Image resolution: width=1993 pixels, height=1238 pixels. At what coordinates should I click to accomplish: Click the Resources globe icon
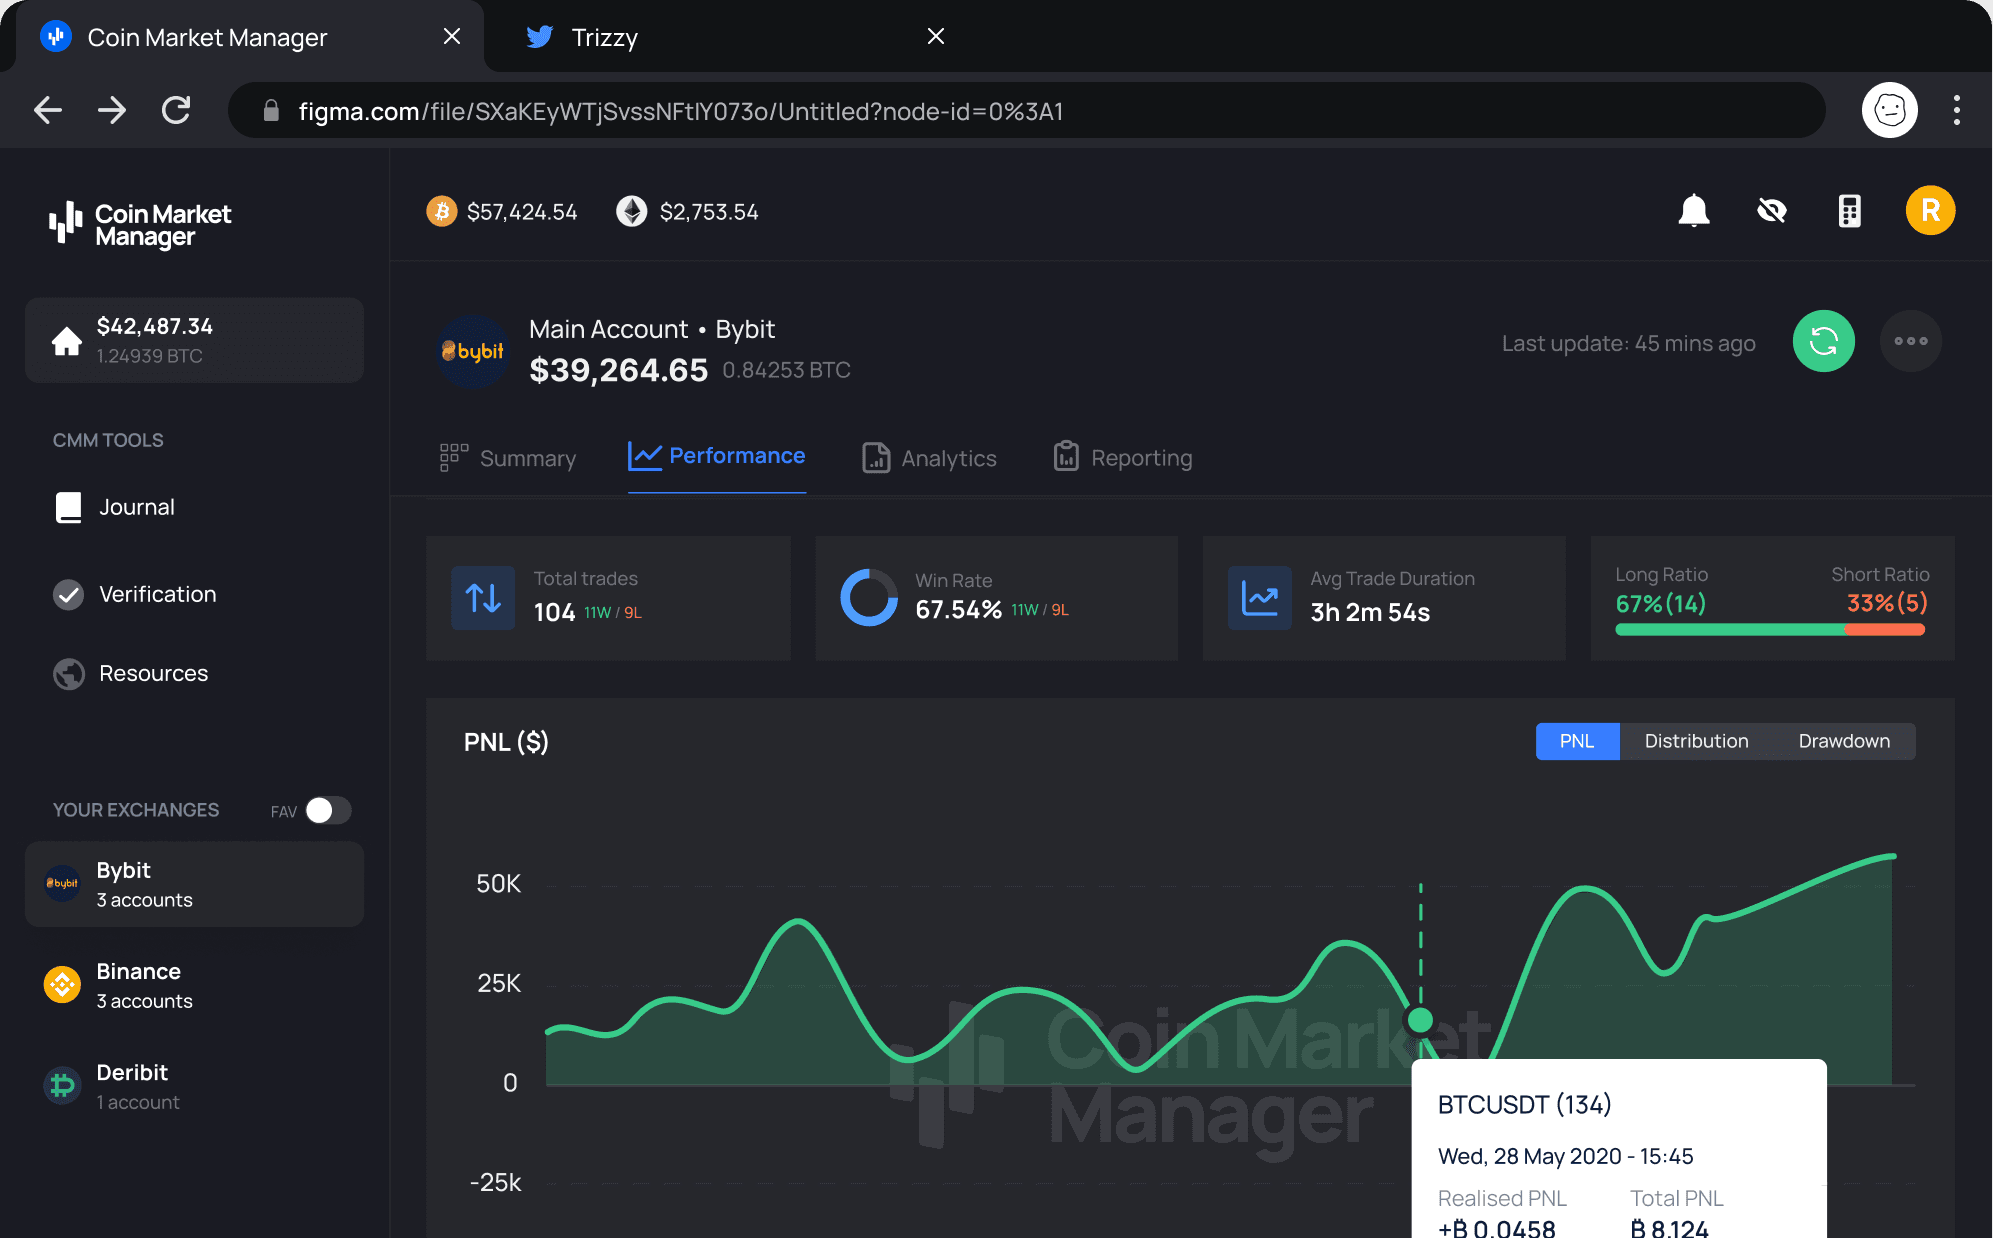[x=68, y=674]
